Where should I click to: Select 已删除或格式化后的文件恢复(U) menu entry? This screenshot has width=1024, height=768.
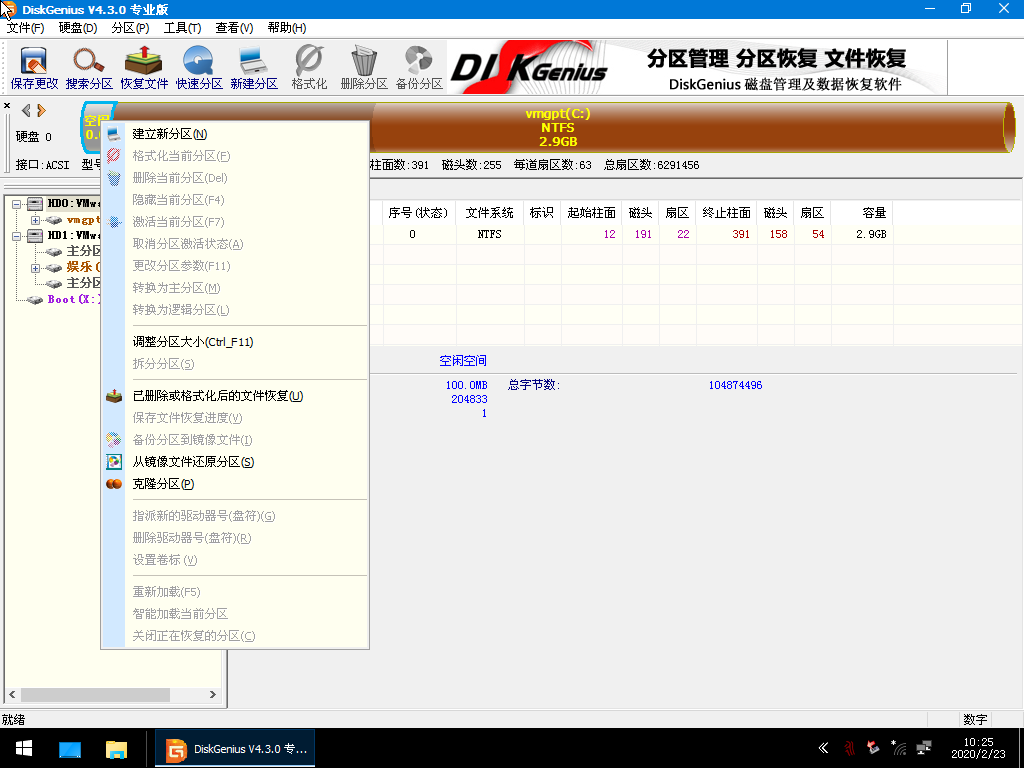pos(235,396)
